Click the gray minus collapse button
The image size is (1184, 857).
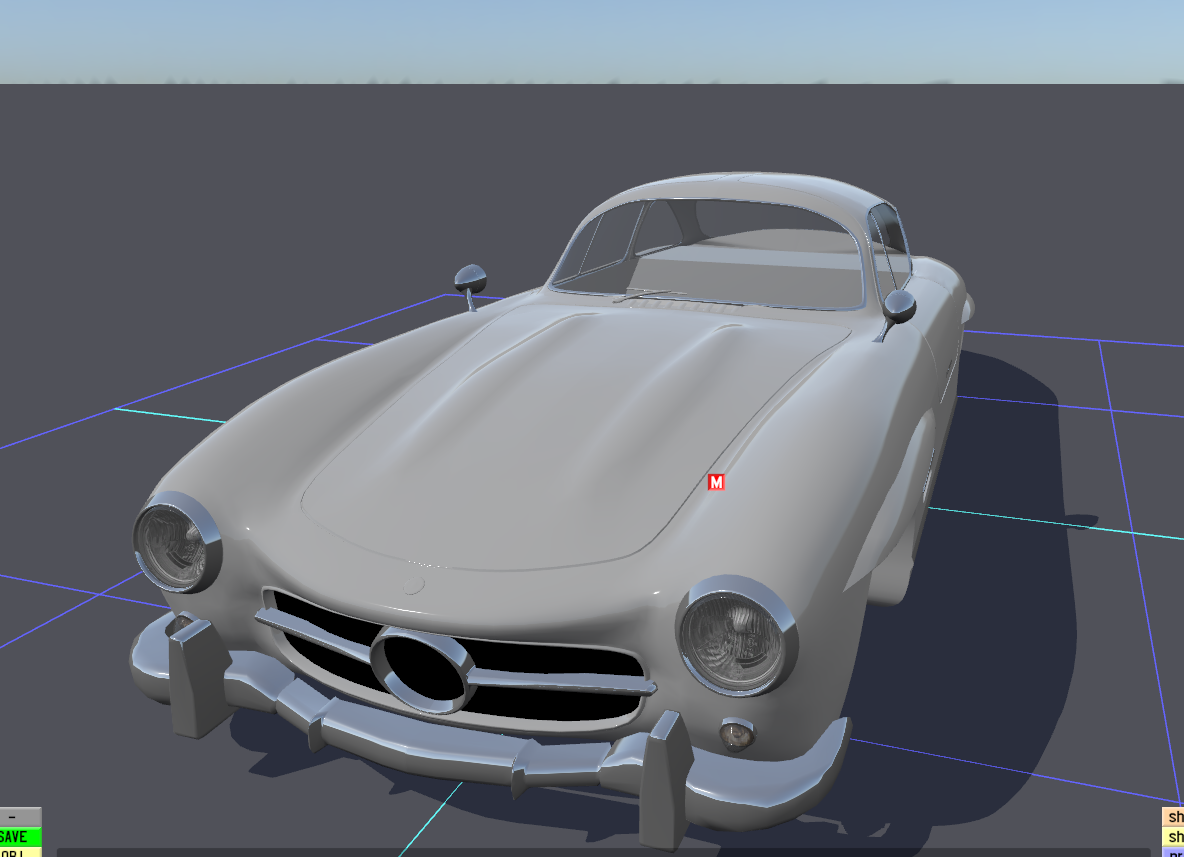20,817
